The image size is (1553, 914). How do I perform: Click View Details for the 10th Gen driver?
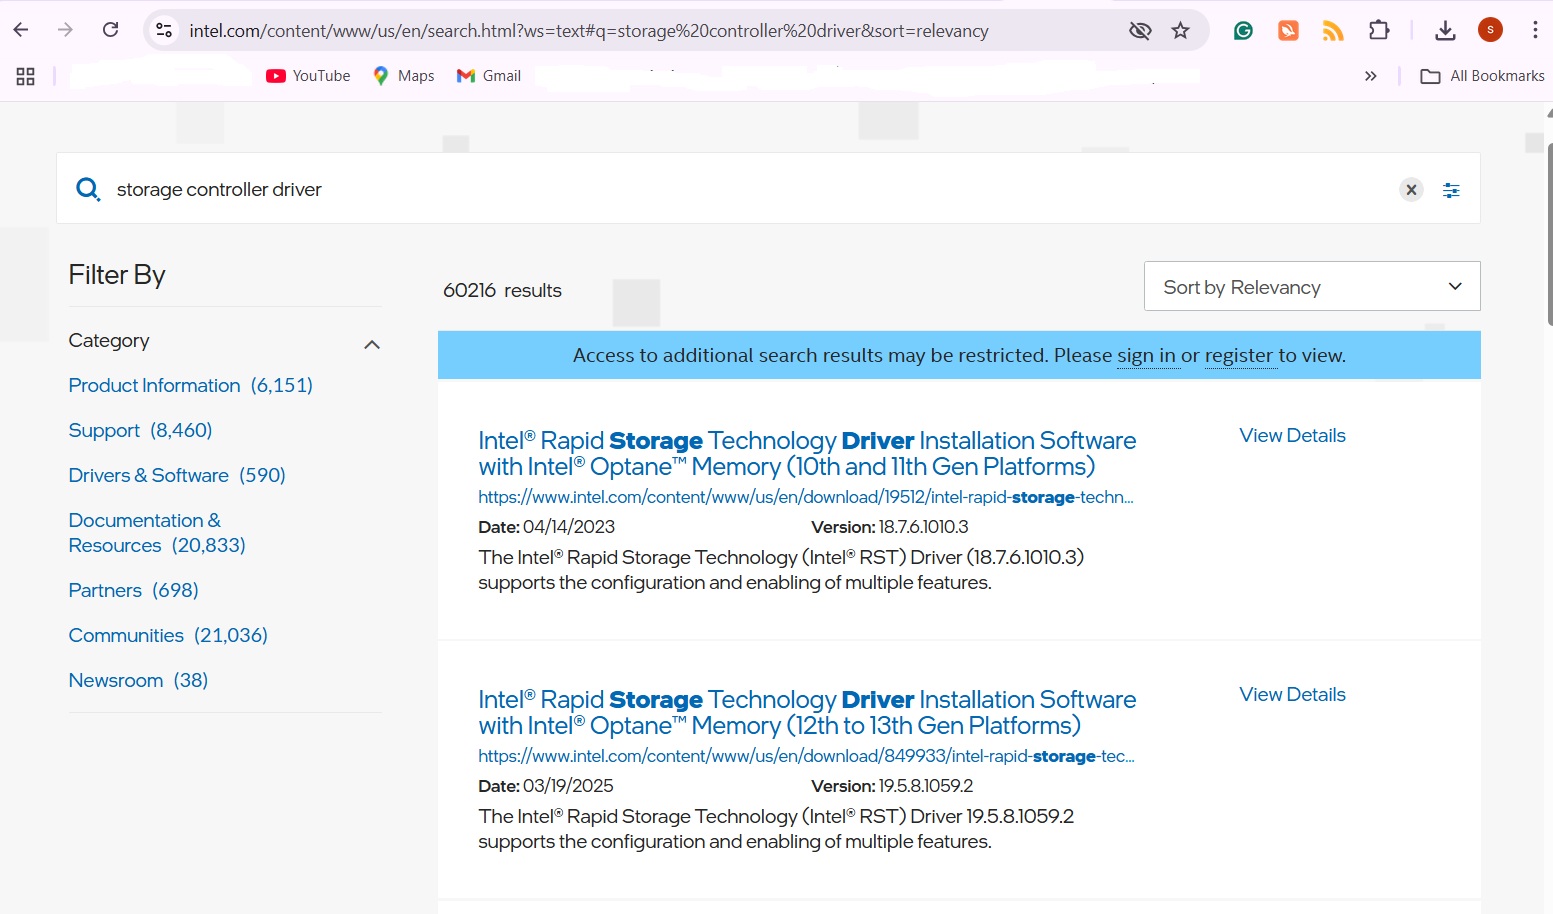click(x=1292, y=435)
